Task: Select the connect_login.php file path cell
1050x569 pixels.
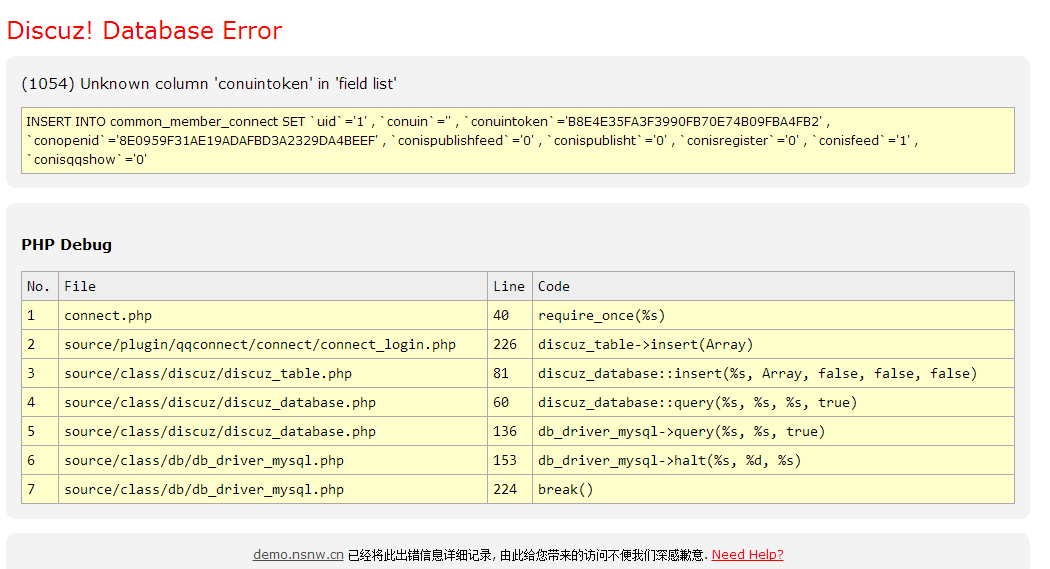Action: [x=273, y=344]
